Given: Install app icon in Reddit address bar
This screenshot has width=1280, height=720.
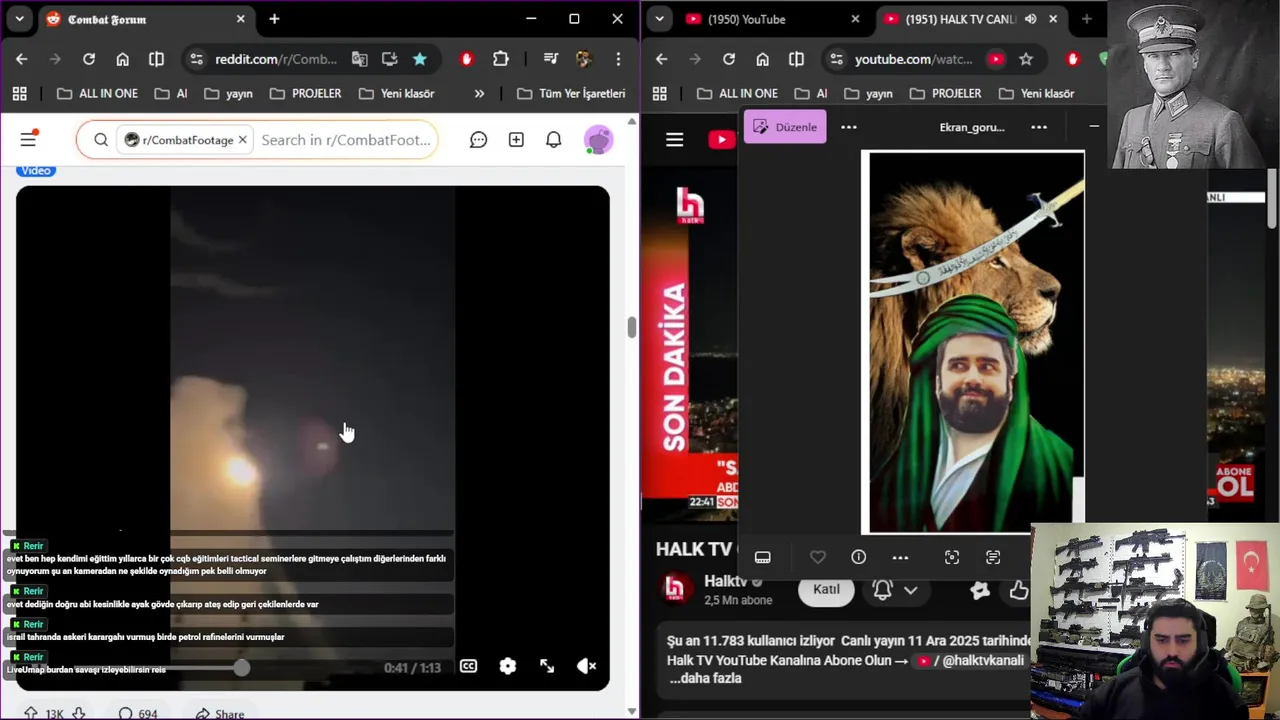Looking at the screenshot, I should pyautogui.click(x=390, y=59).
